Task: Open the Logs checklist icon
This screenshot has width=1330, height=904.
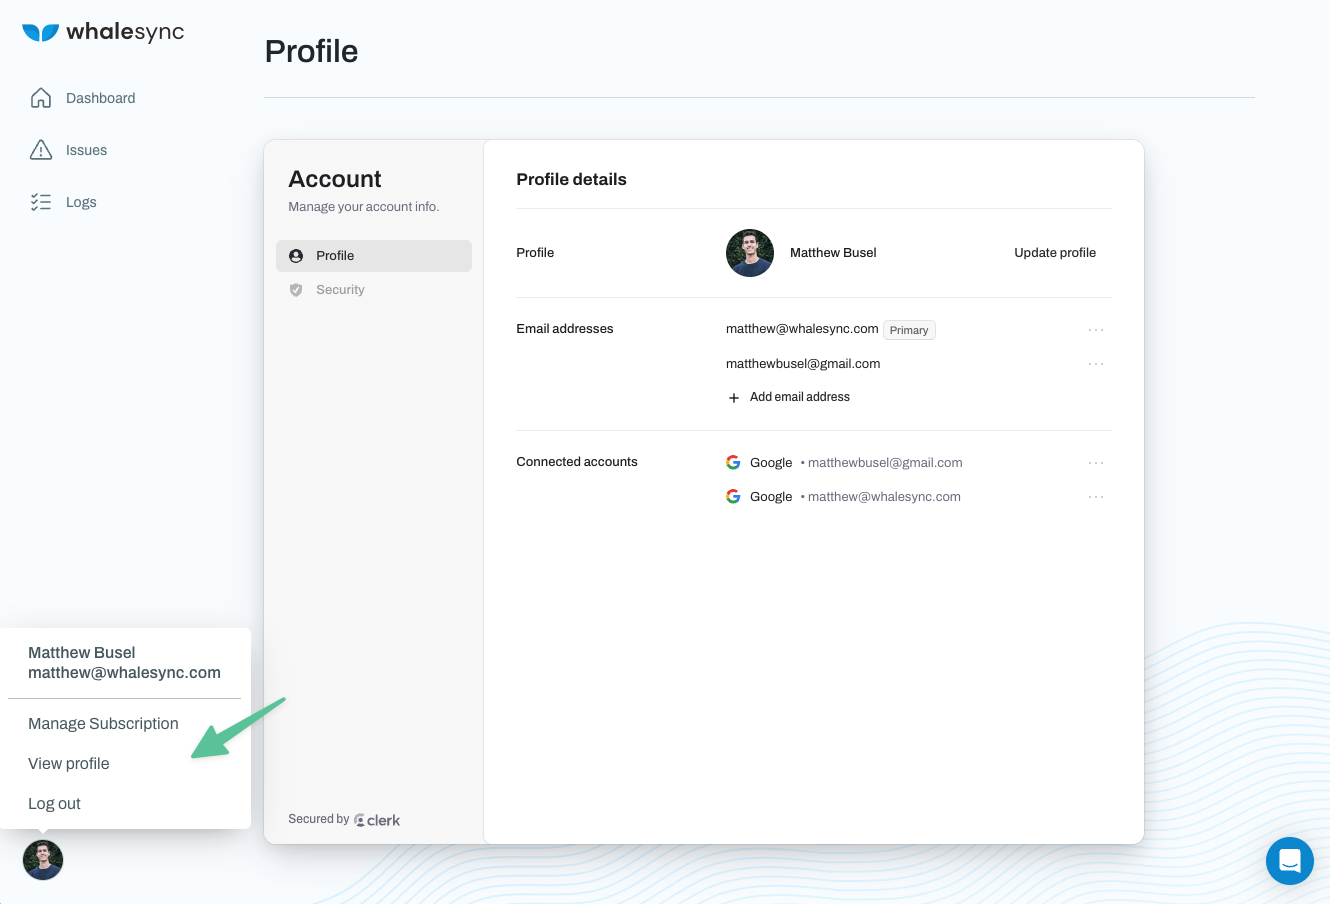Action: (x=41, y=202)
